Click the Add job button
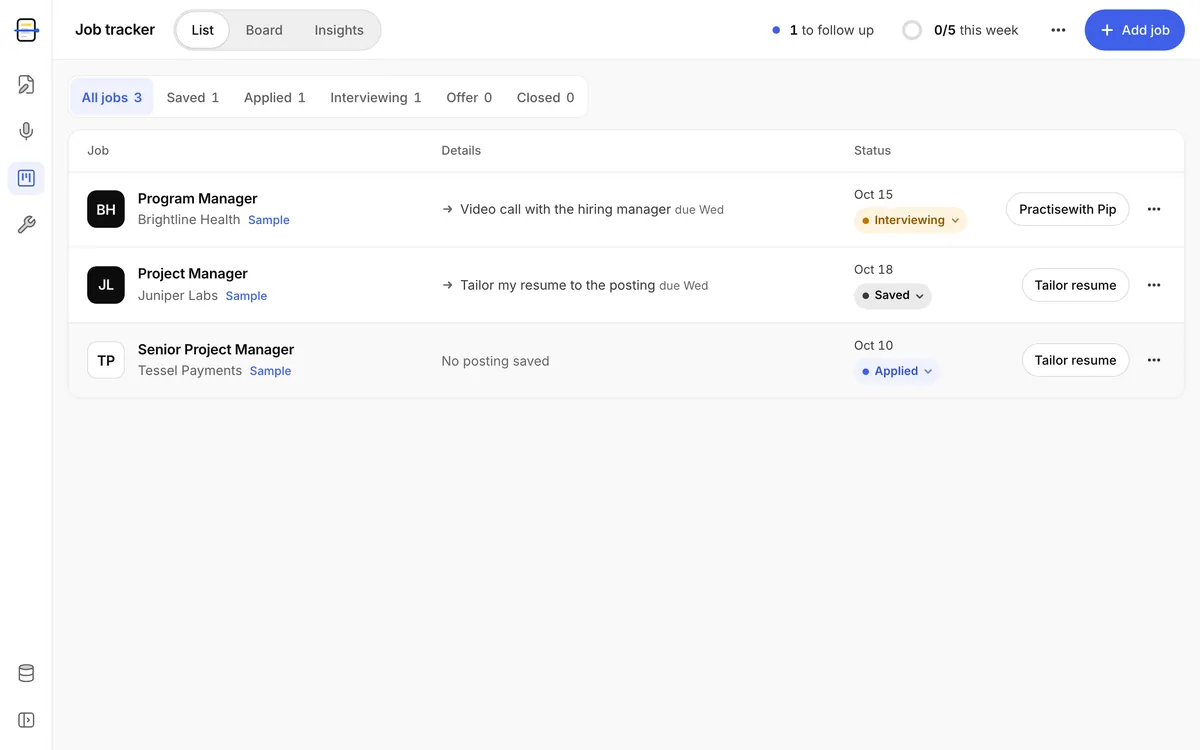Image resolution: width=1200 pixels, height=750 pixels. (x=1135, y=30)
